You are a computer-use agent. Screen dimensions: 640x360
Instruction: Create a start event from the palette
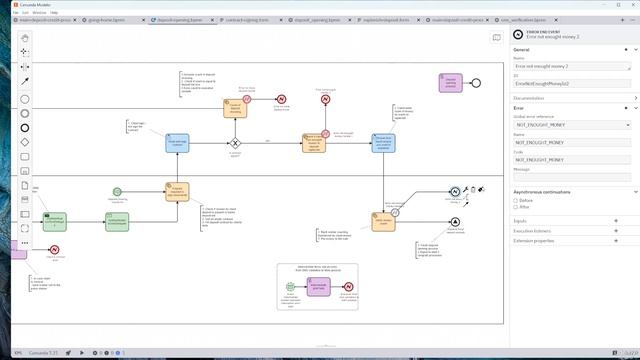[25, 99]
